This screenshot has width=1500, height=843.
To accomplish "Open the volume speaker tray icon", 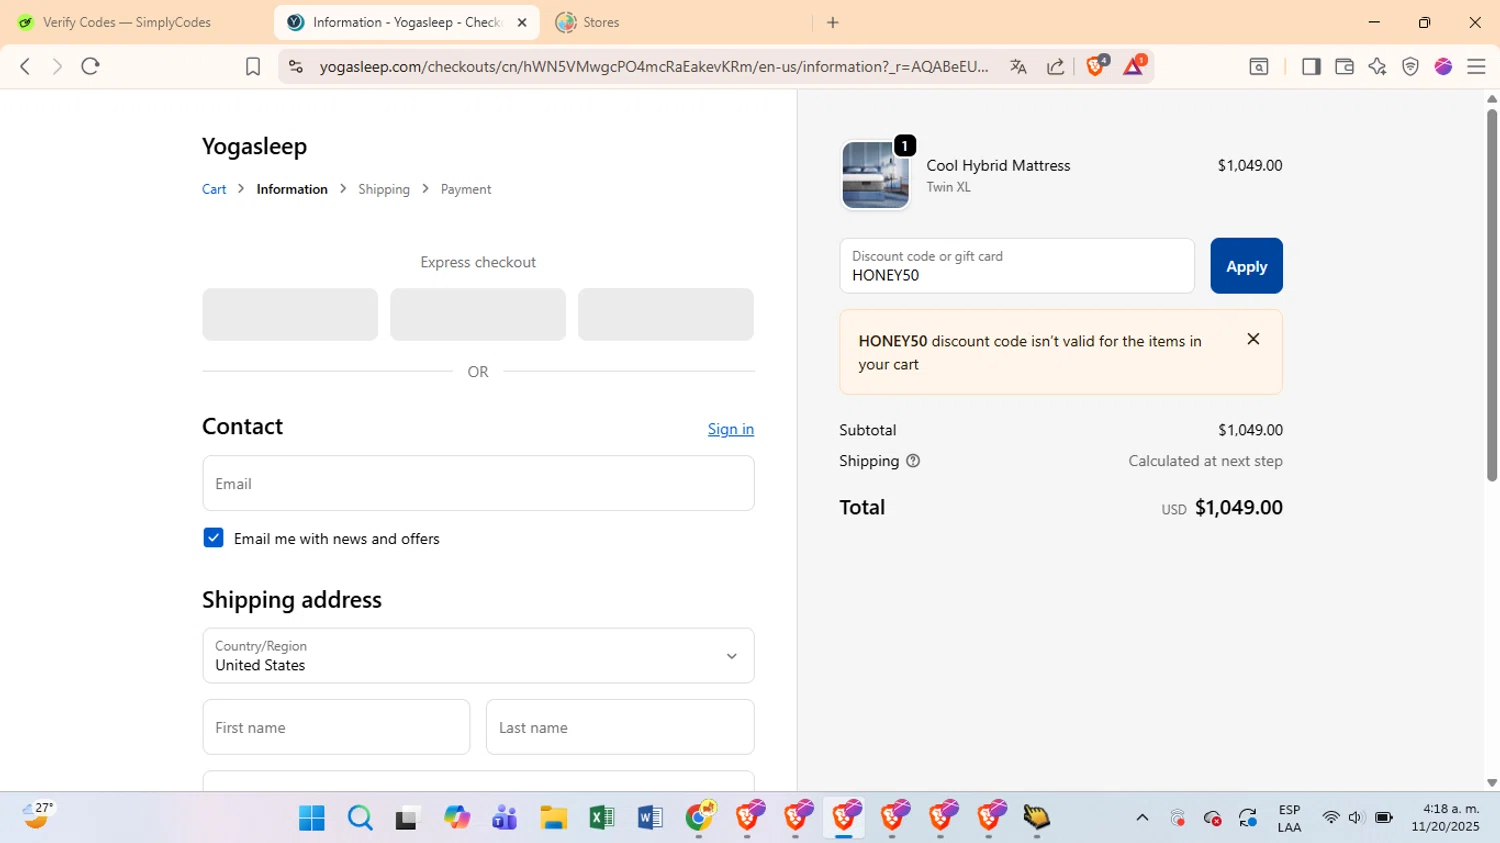I will (1356, 818).
